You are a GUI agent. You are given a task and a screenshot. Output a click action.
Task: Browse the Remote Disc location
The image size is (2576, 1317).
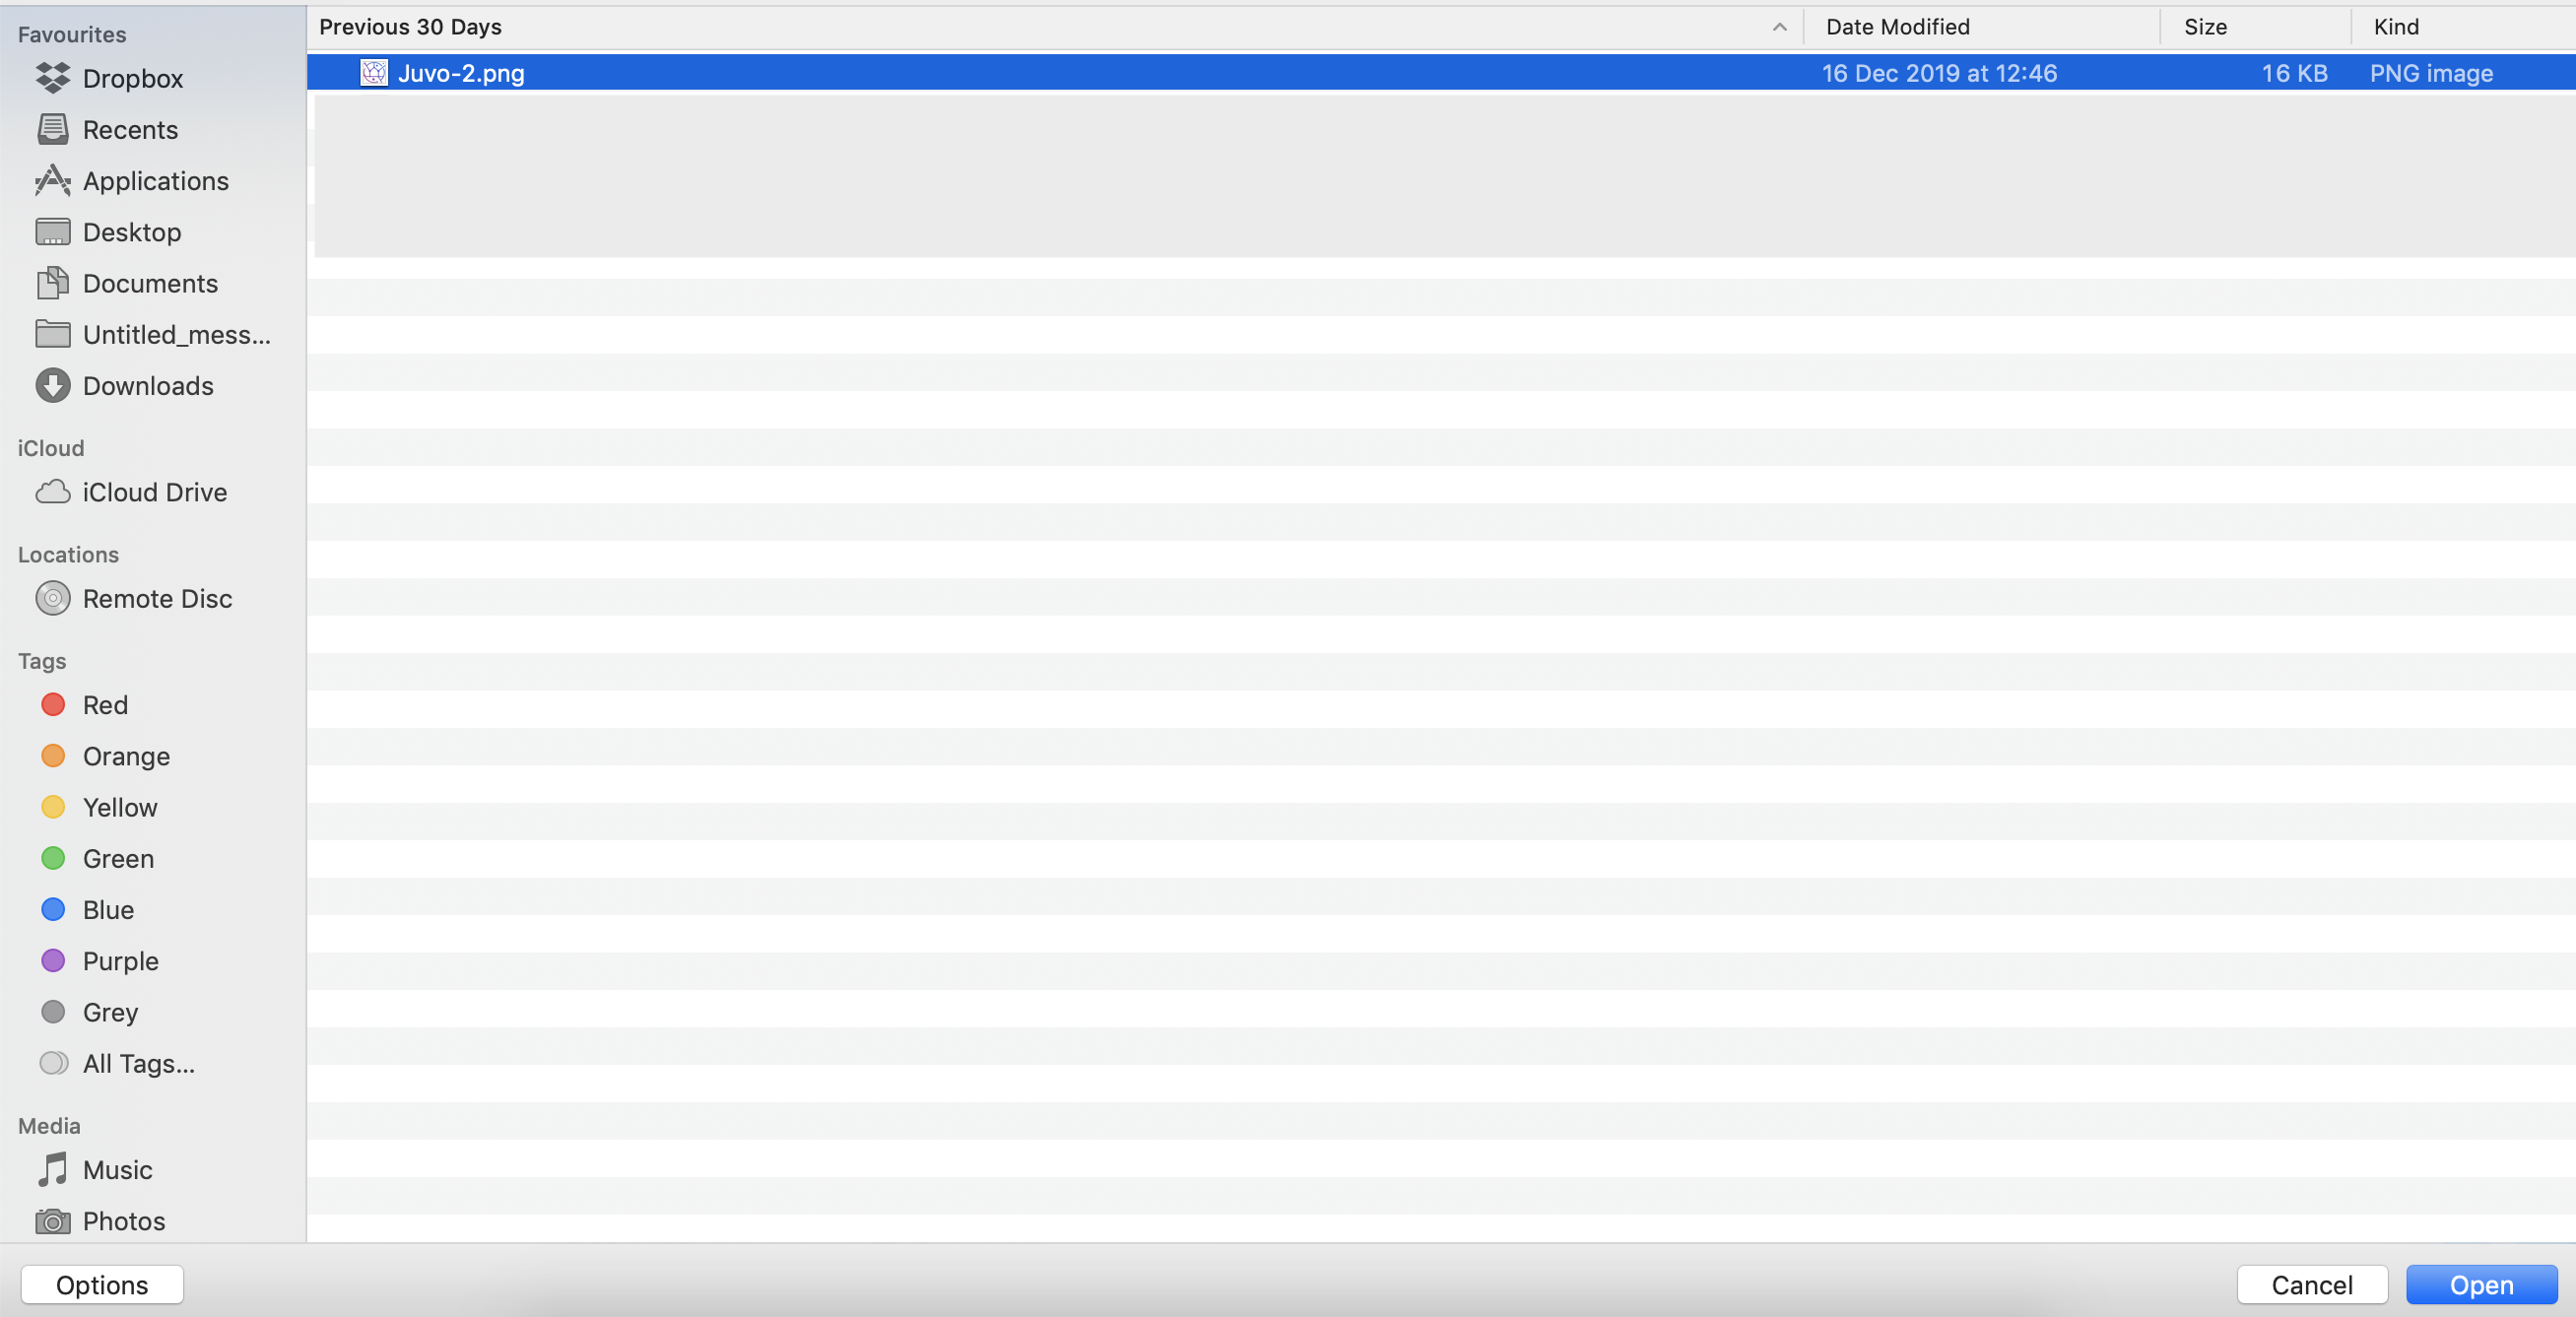coord(158,598)
